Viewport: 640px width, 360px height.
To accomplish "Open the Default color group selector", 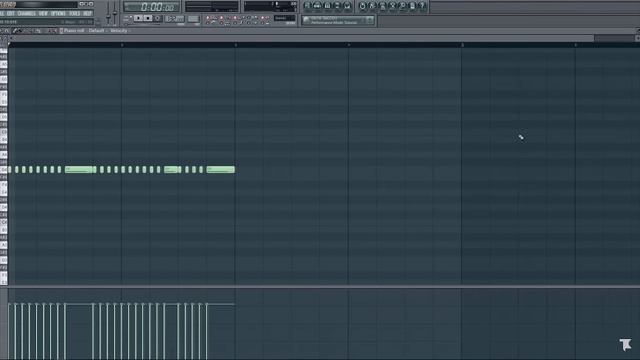I will [x=96, y=31].
